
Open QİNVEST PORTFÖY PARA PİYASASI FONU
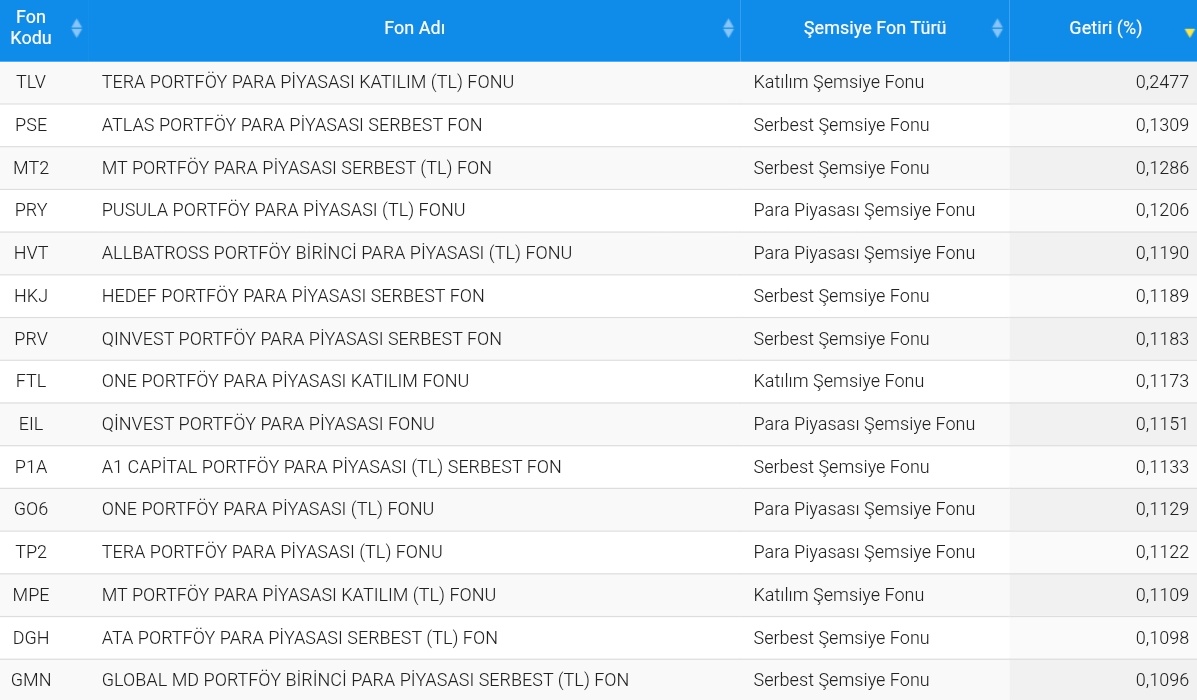[x=268, y=424]
